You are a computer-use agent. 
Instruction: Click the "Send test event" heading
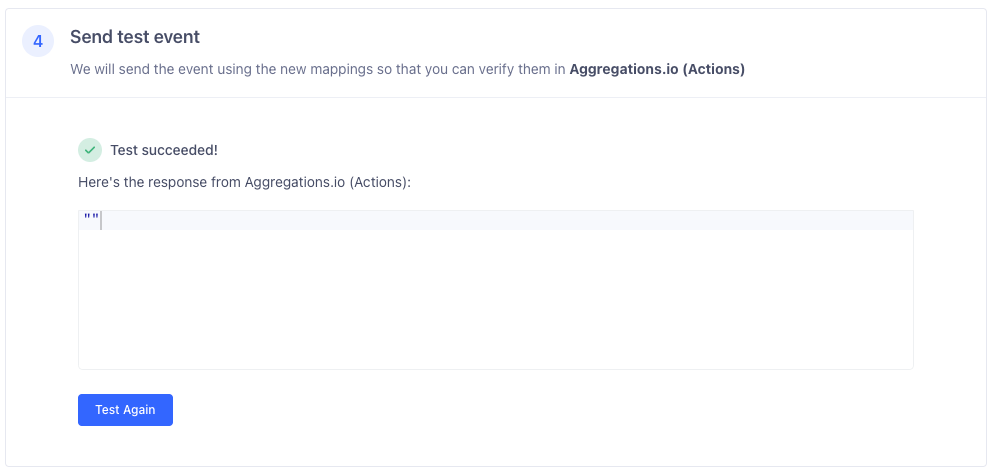(135, 37)
